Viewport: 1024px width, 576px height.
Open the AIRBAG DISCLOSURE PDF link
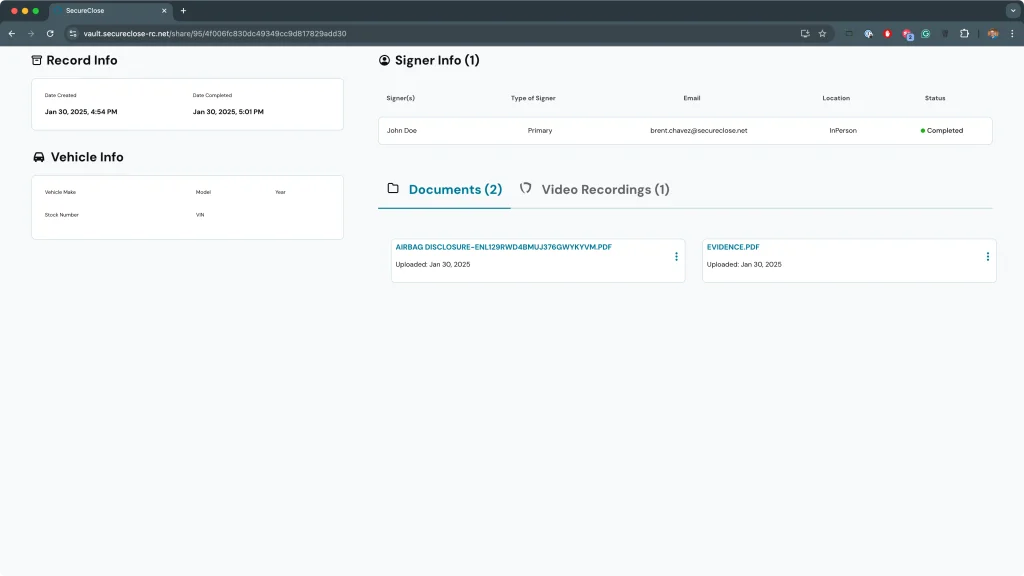[x=503, y=246]
